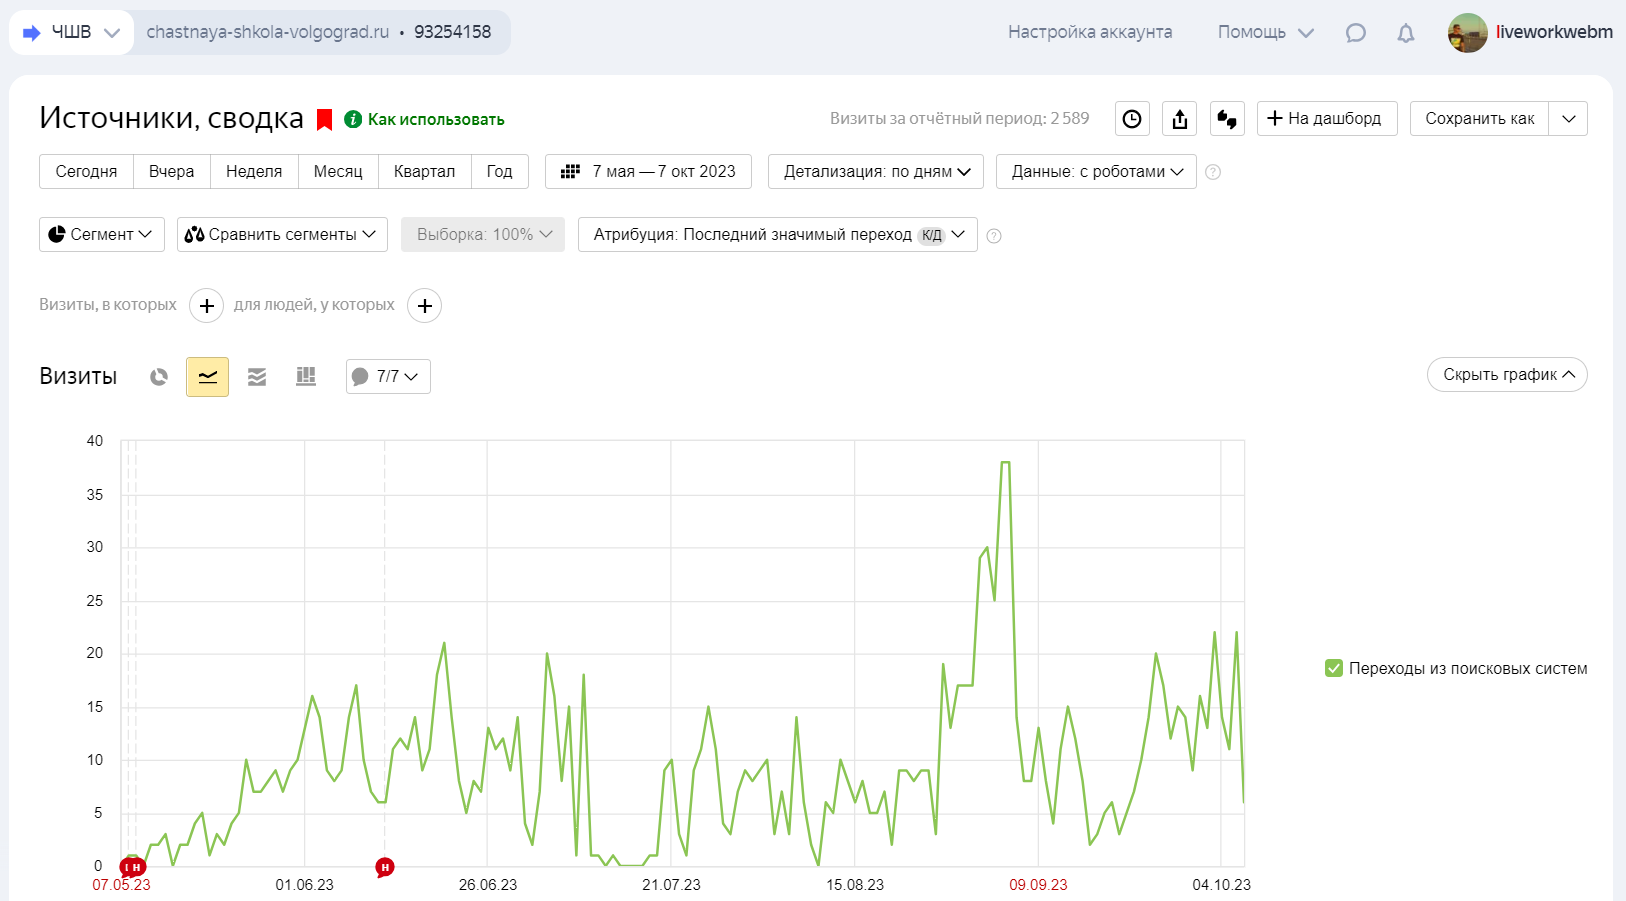Expand the Помощь menu
The image size is (1626, 901).
click(x=1265, y=32)
